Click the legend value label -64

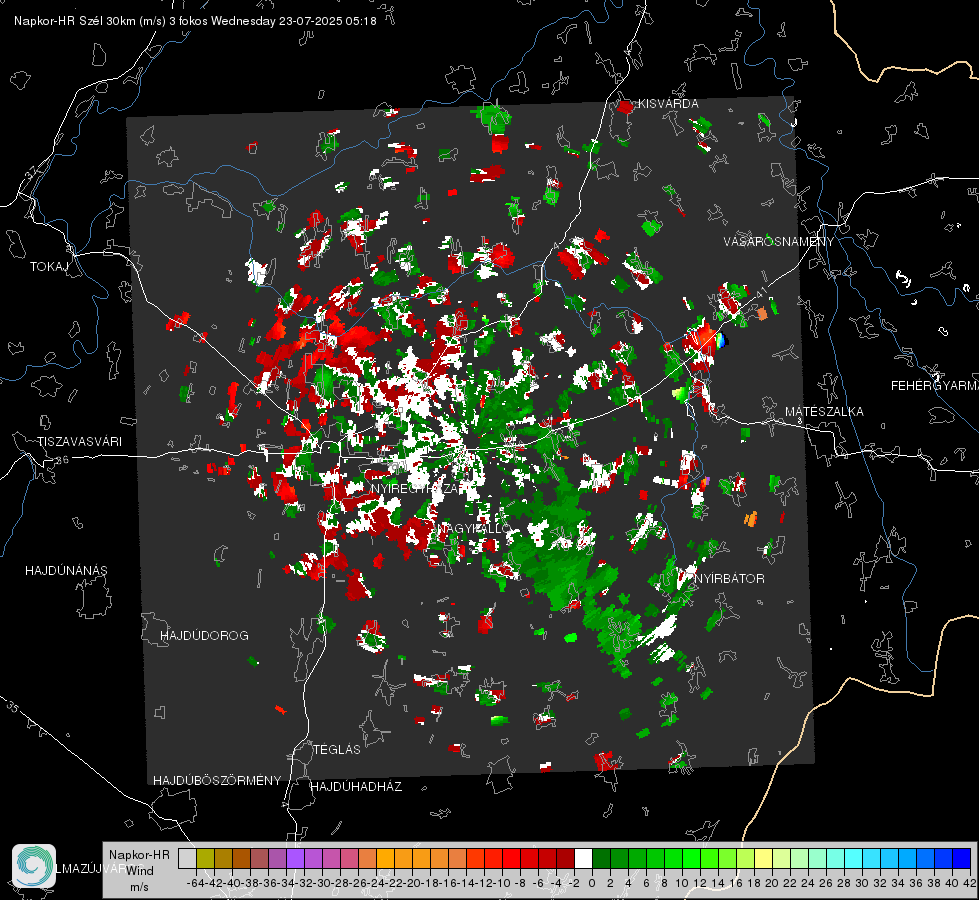click(196, 883)
